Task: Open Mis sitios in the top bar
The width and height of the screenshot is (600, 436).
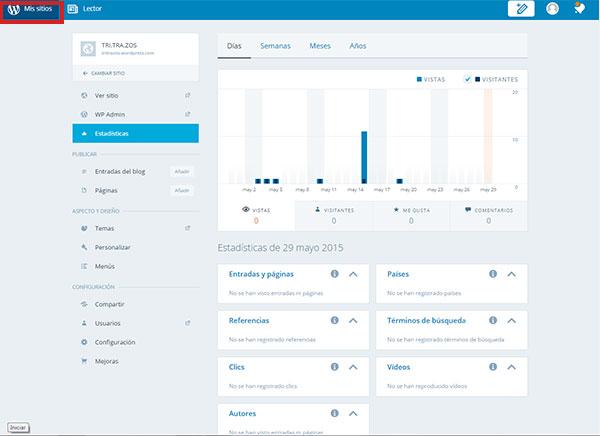Action: coord(33,9)
